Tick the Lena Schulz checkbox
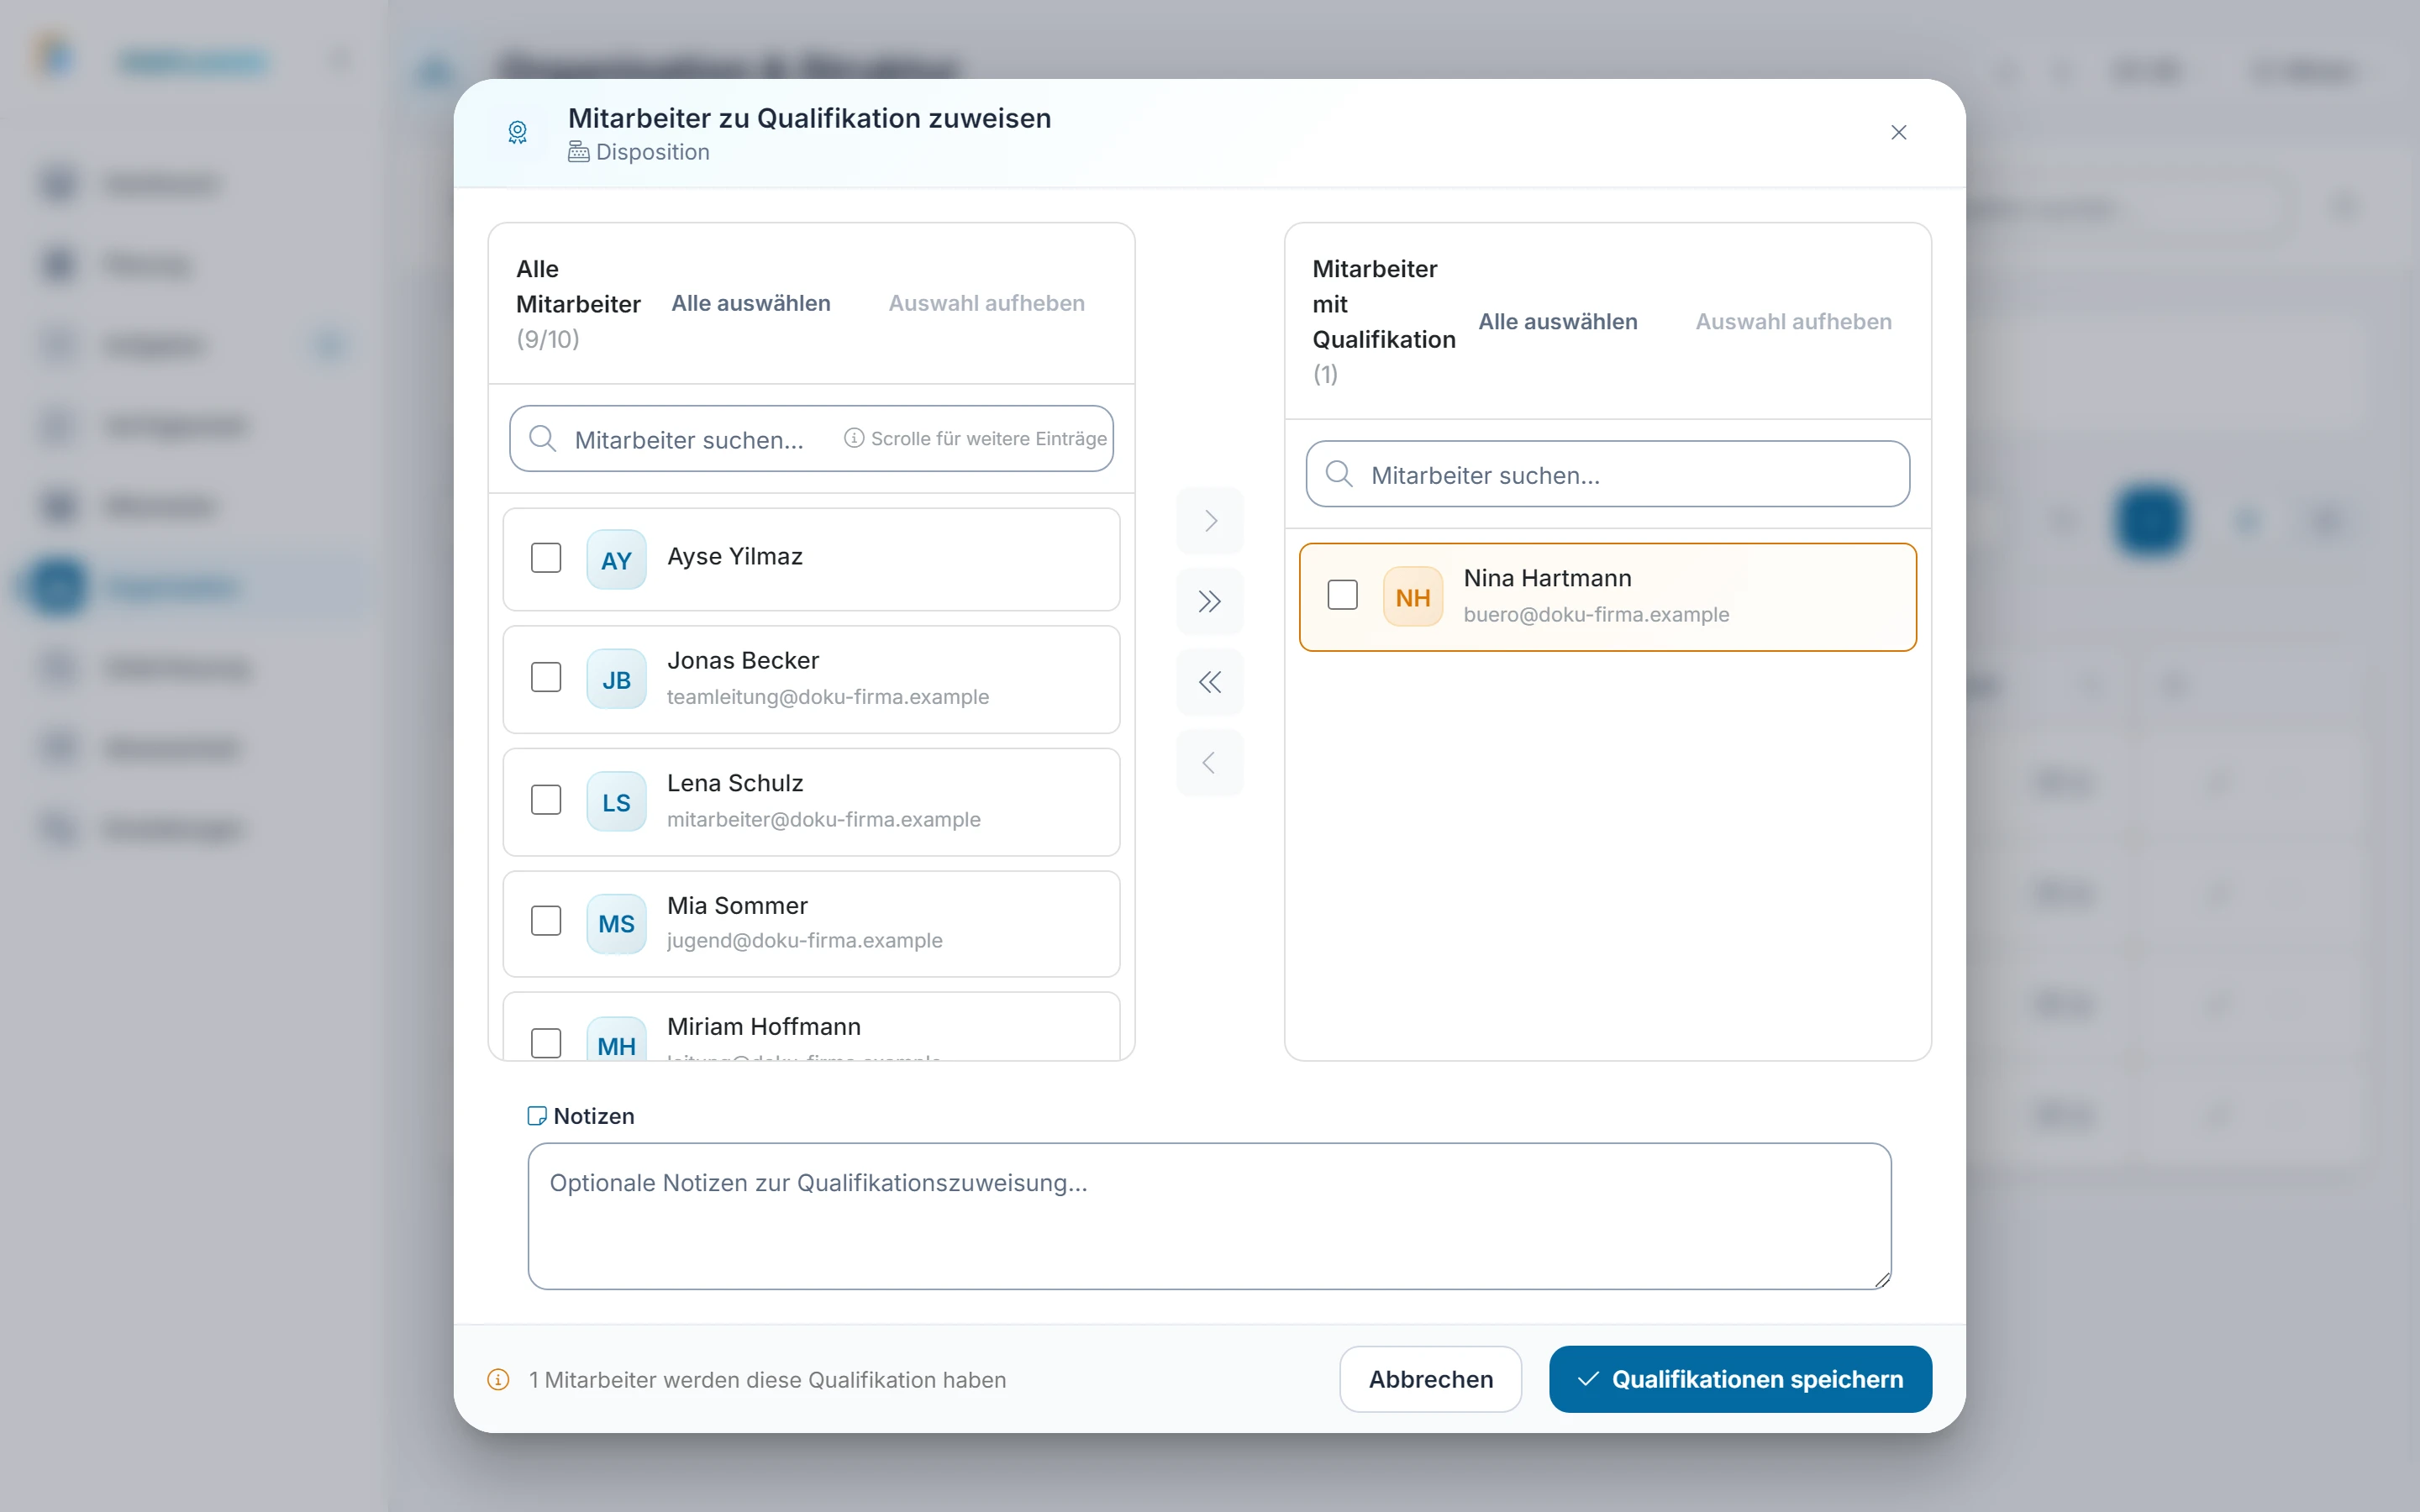The width and height of the screenshot is (2420, 1512). point(546,800)
